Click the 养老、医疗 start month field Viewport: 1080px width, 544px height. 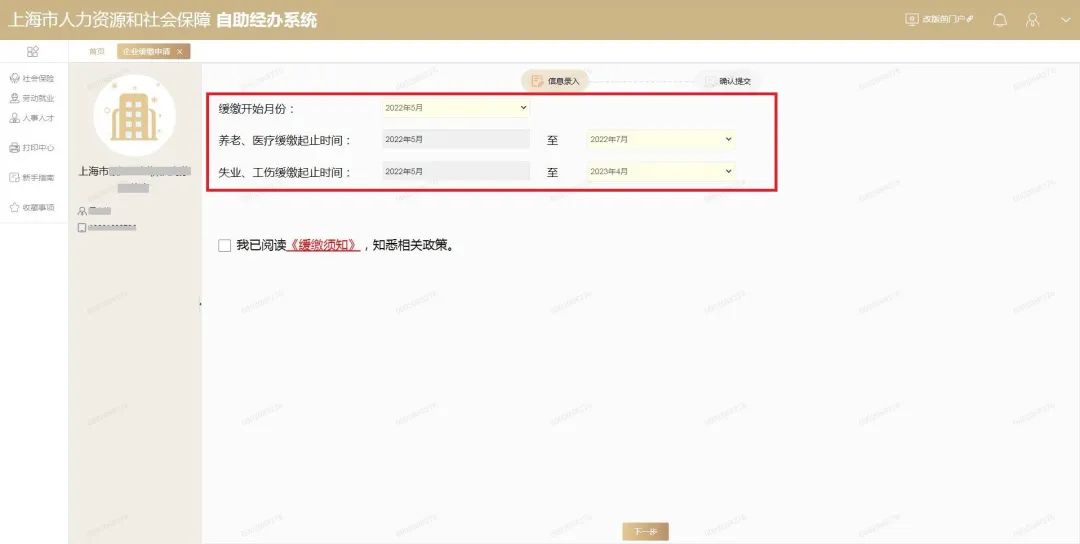455,139
